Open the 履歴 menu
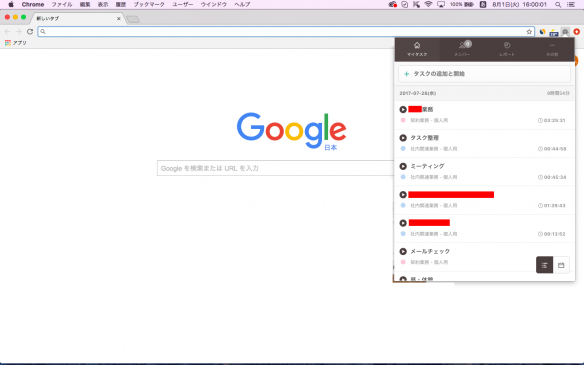The image size is (584, 365). coord(121,4)
